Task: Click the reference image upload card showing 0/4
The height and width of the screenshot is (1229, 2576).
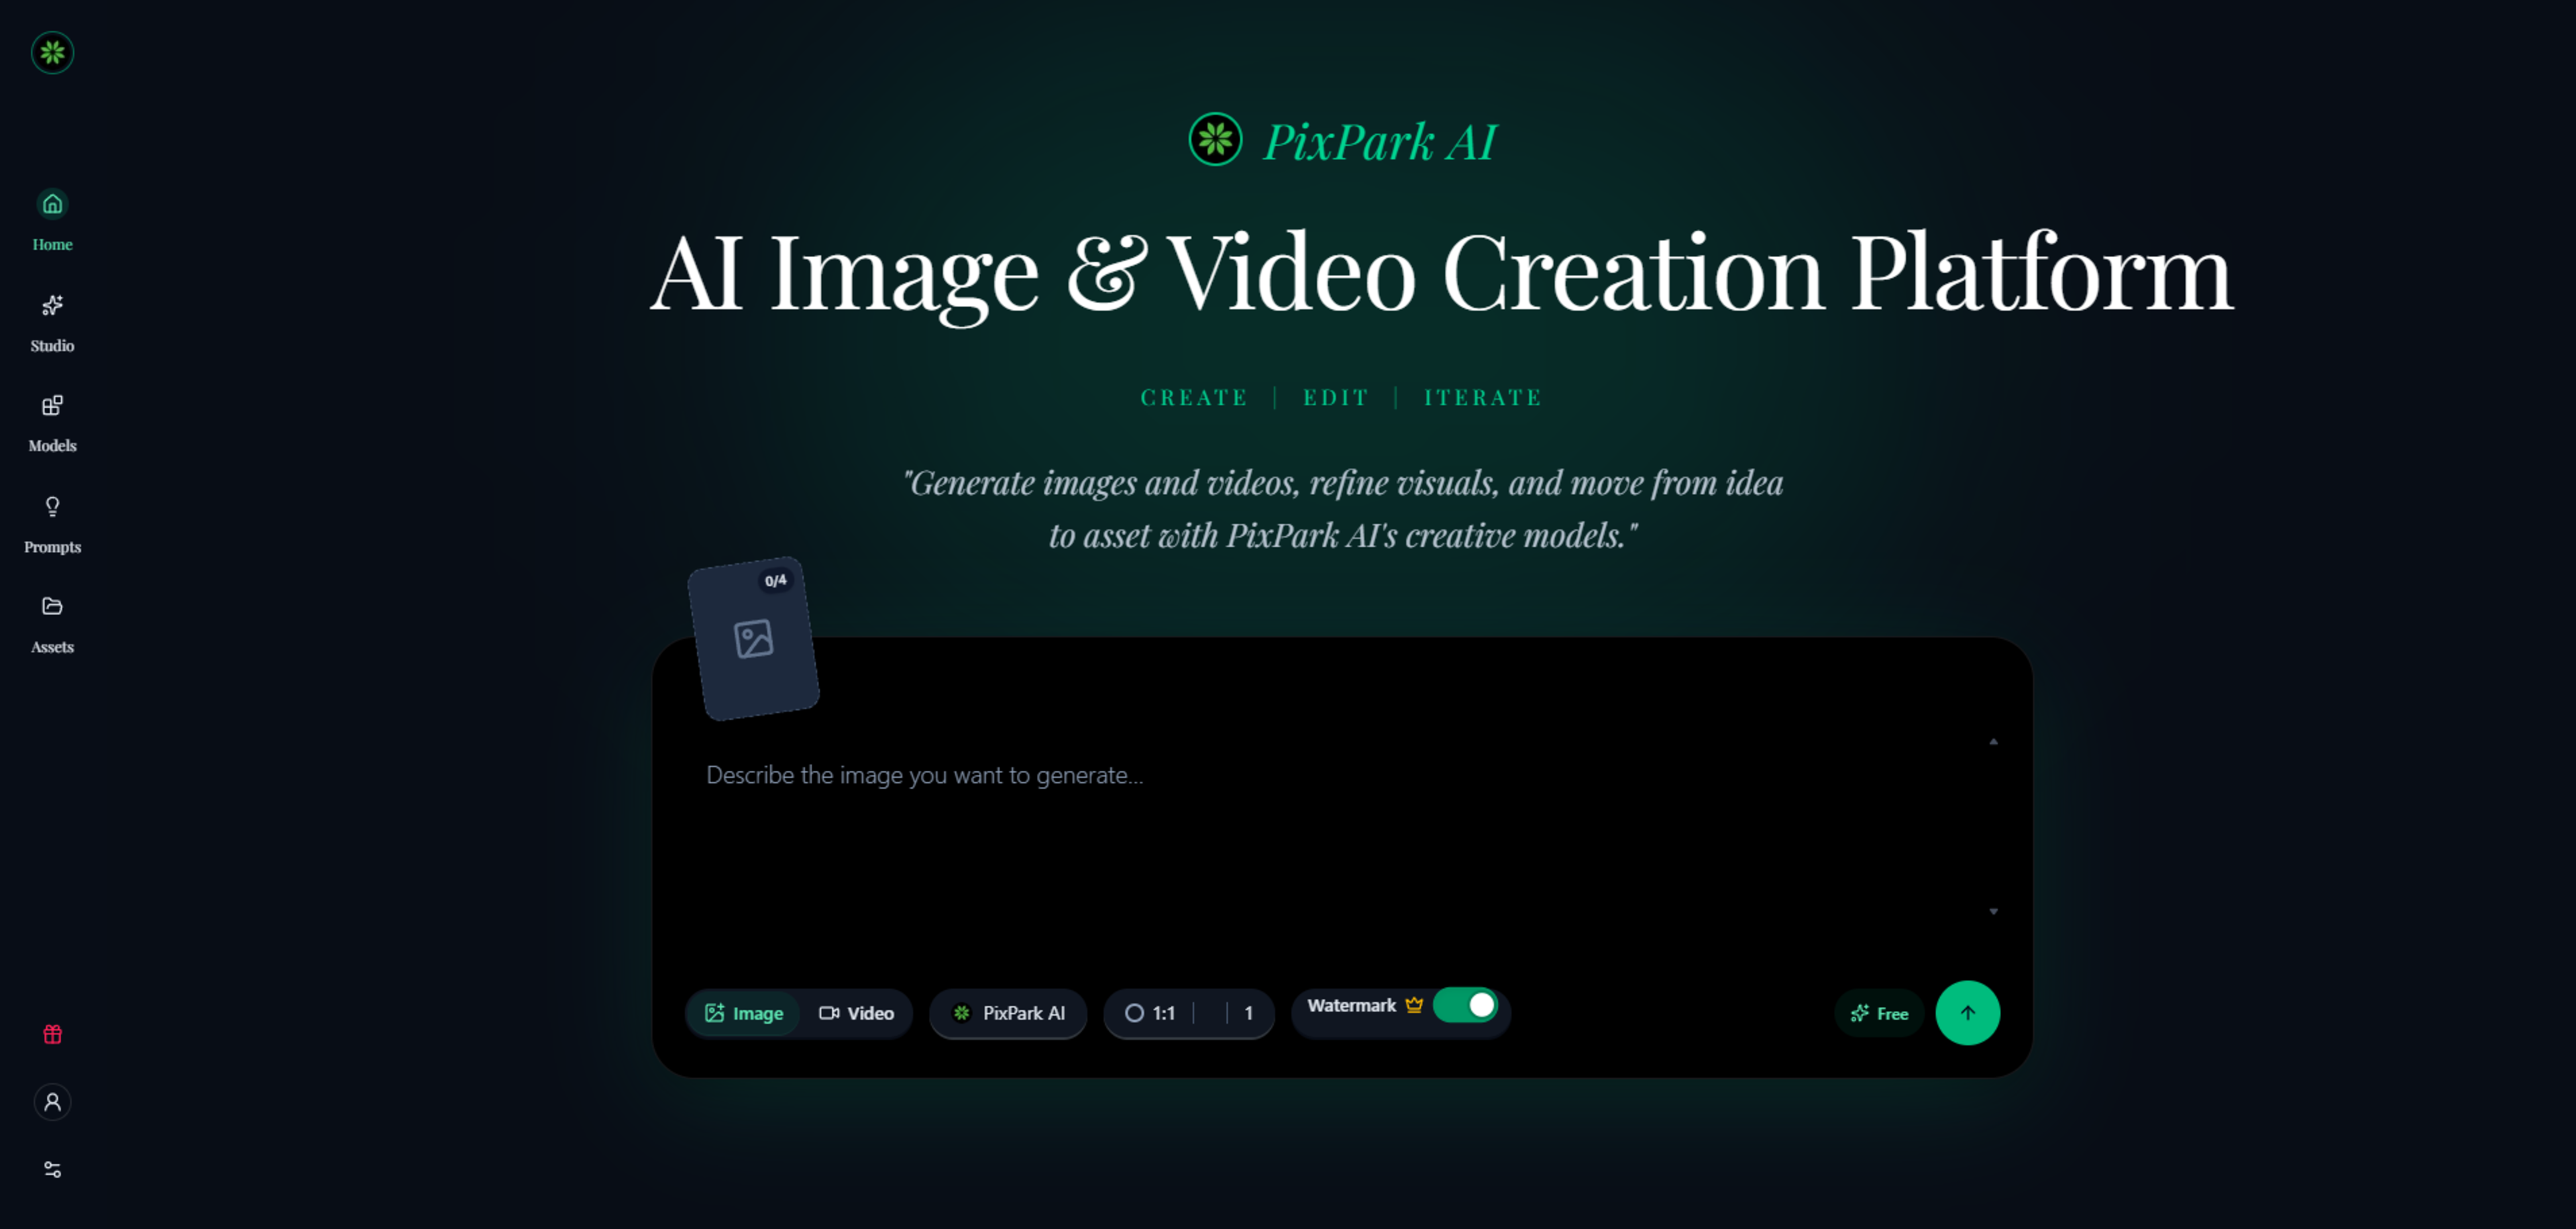Action: pyautogui.click(x=754, y=638)
